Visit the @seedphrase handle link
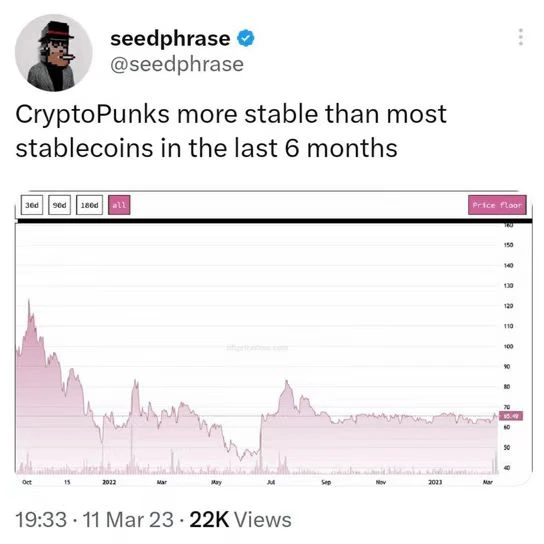 (177, 64)
